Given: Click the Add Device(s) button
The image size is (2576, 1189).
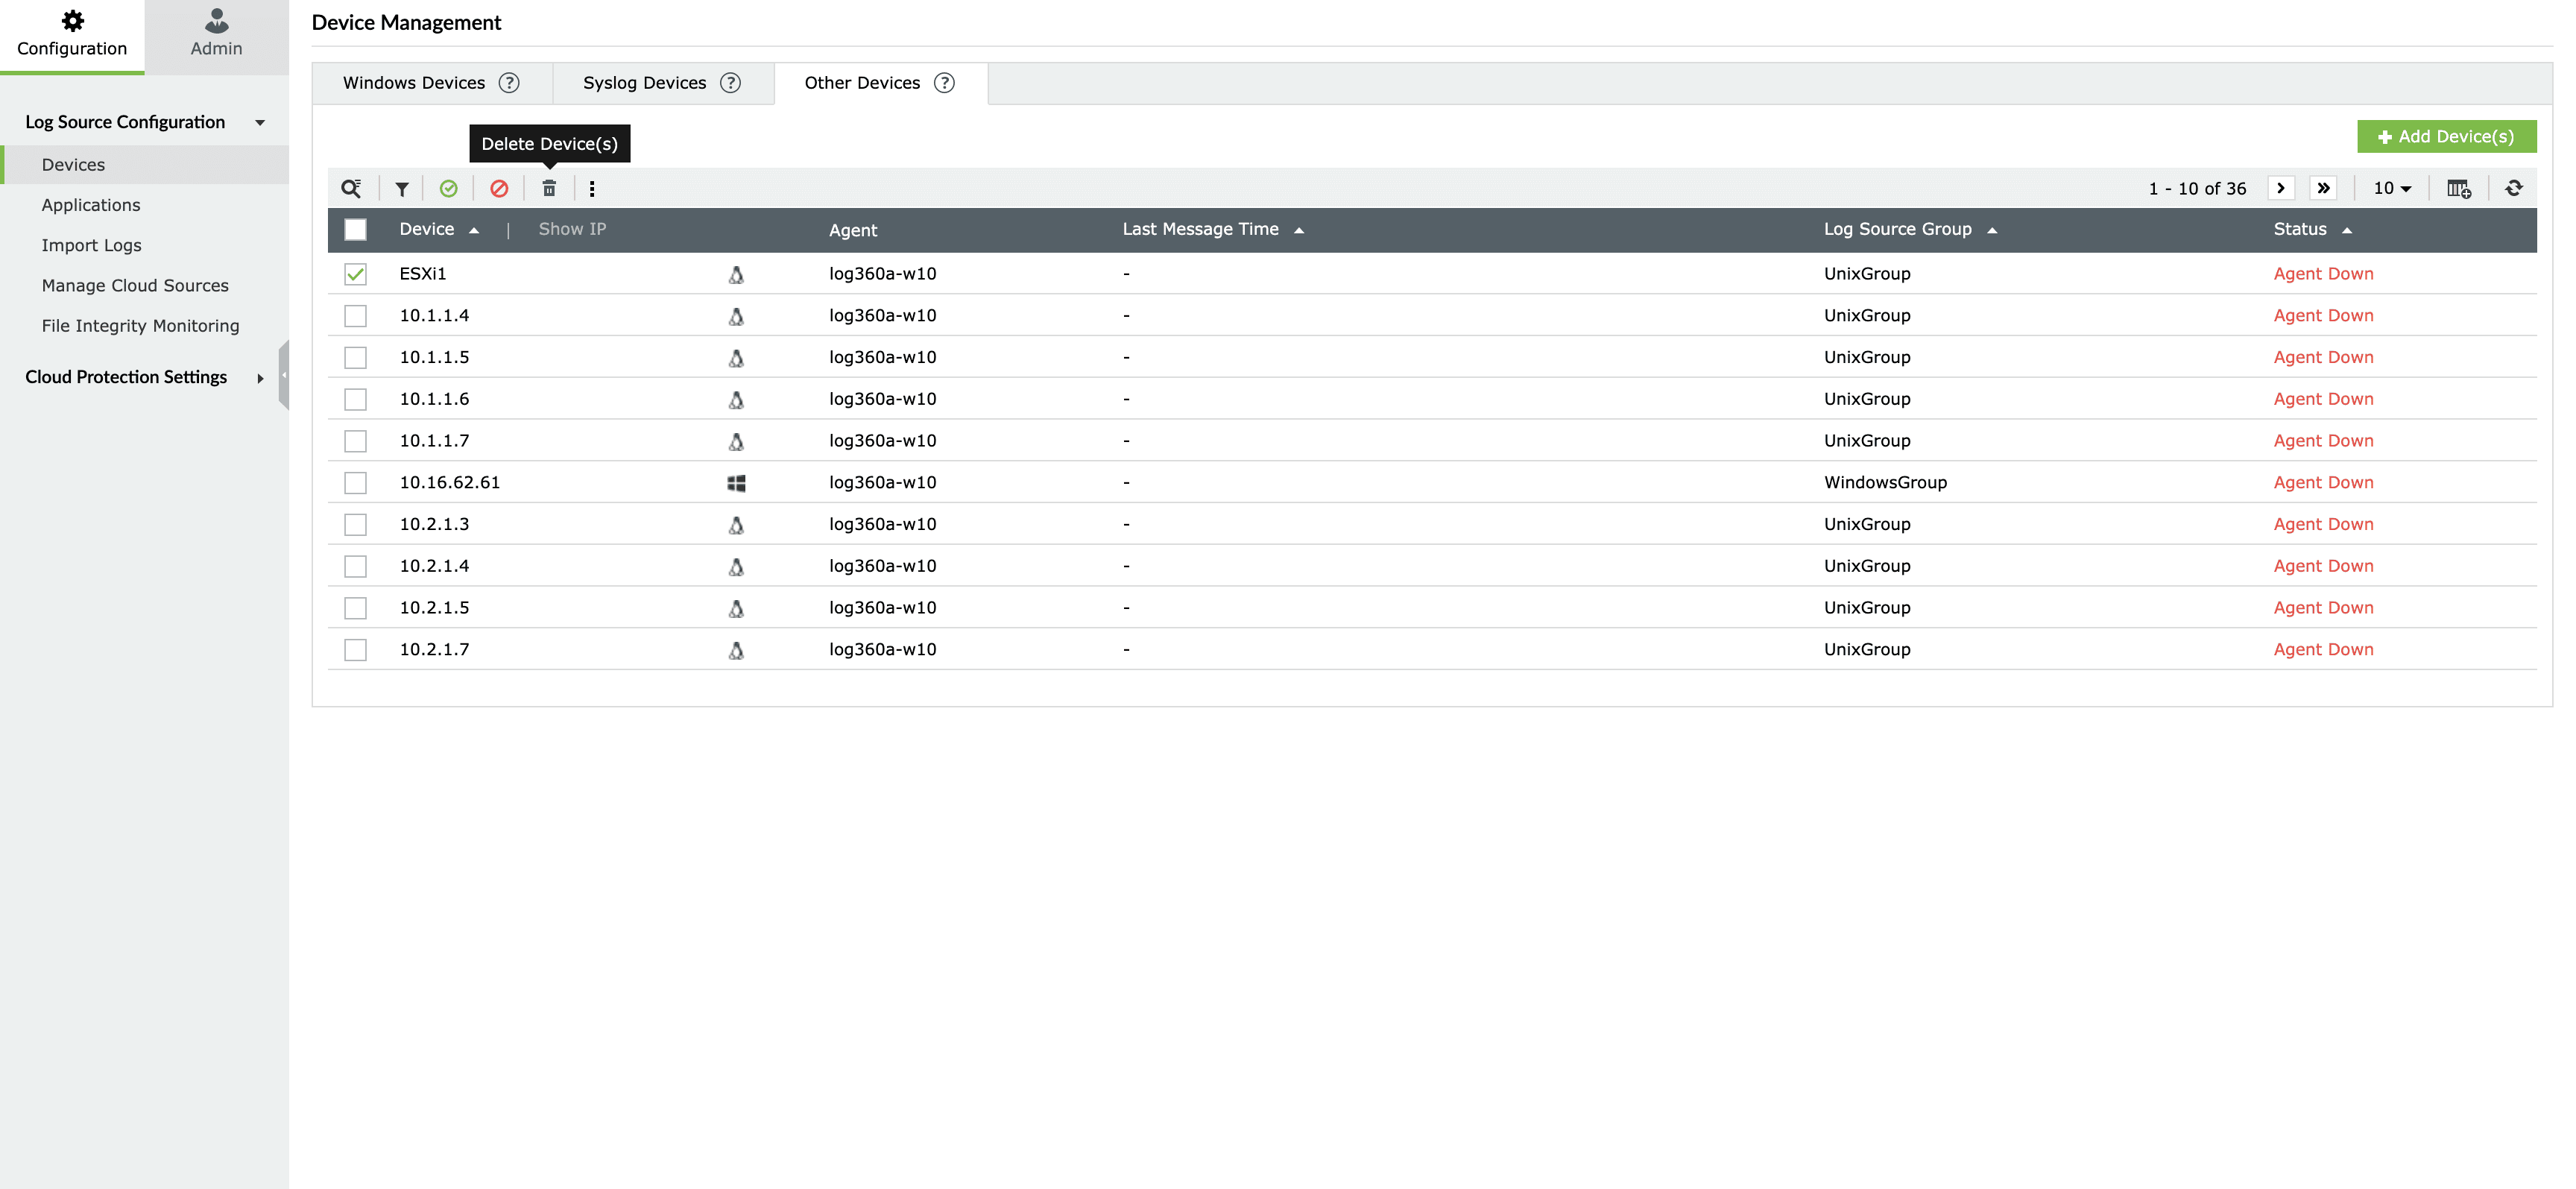Looking at the screenshot, I should point(2446,136).
